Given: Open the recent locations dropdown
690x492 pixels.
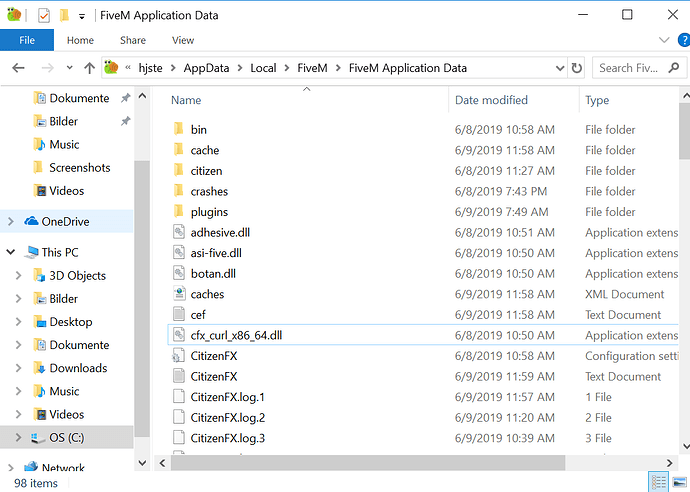Looking at the screenshot, I should 70,68.
